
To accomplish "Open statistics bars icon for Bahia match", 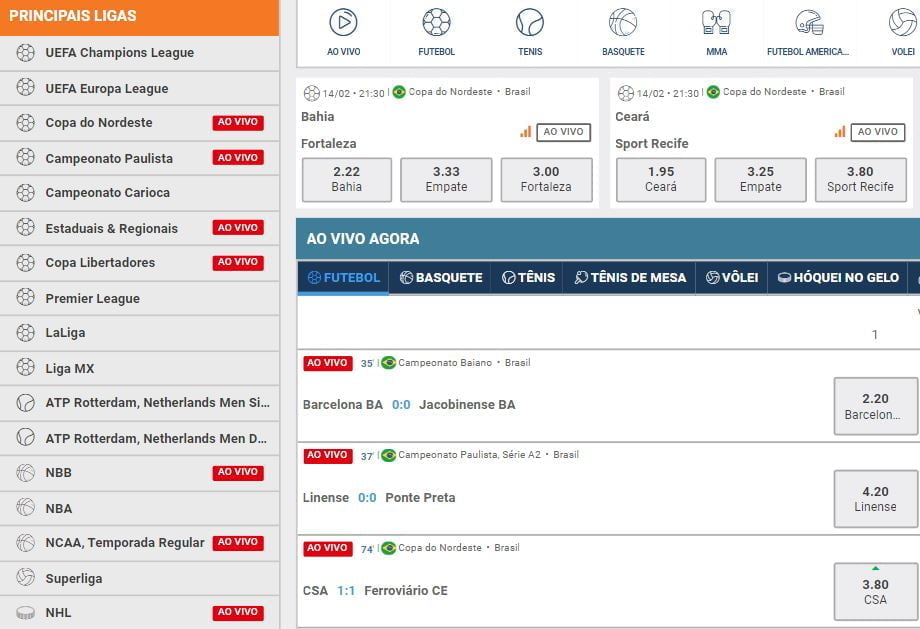I will point(526,132).
